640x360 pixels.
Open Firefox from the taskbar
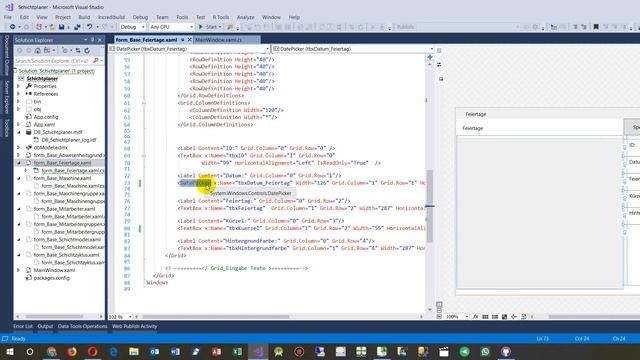tap(72, 351)
